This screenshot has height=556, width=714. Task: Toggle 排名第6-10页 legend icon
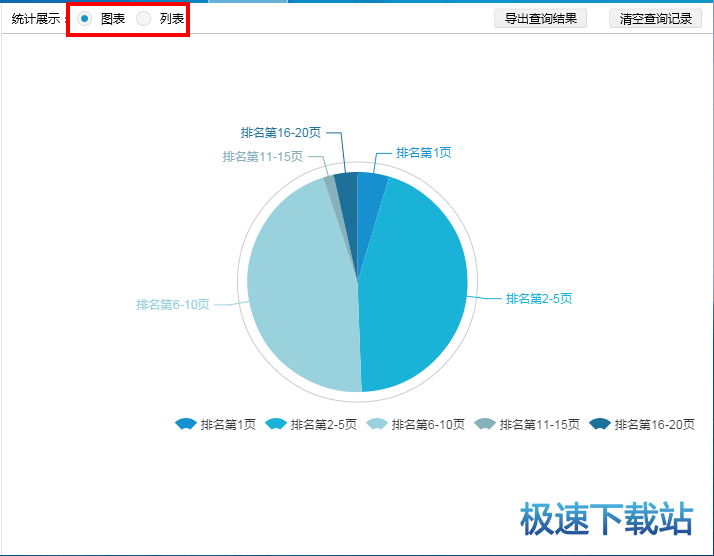[377, 424]
